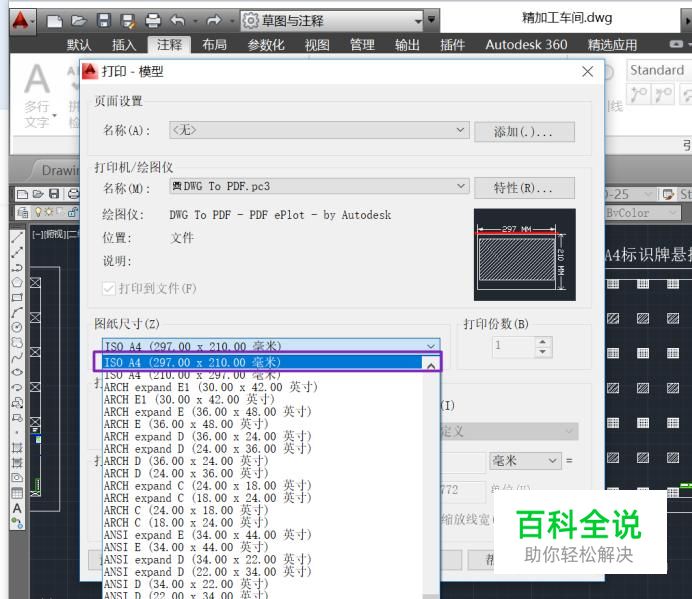Open the 毫米 units dropdown
This screenshot has height=599, width=692.
click(525, 461)
